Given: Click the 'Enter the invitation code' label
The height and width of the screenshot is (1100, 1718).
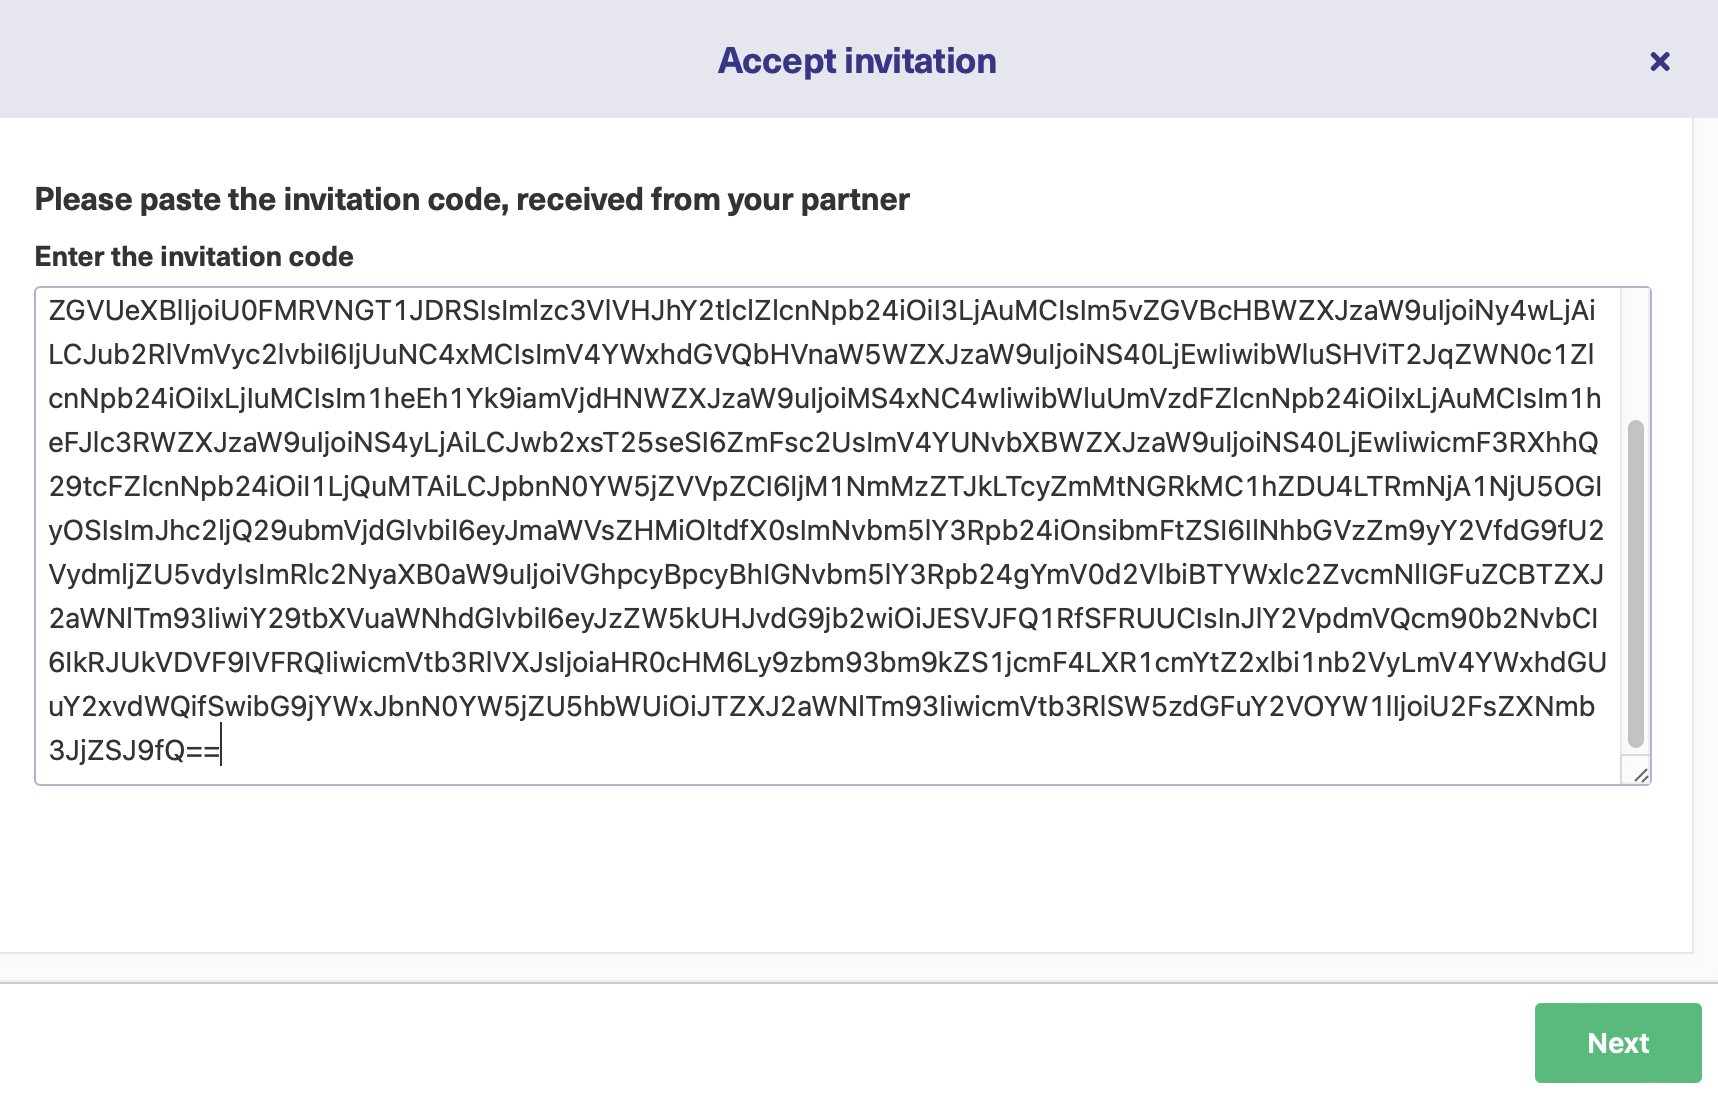Looking at the screenshot, I should pos(194,257).
